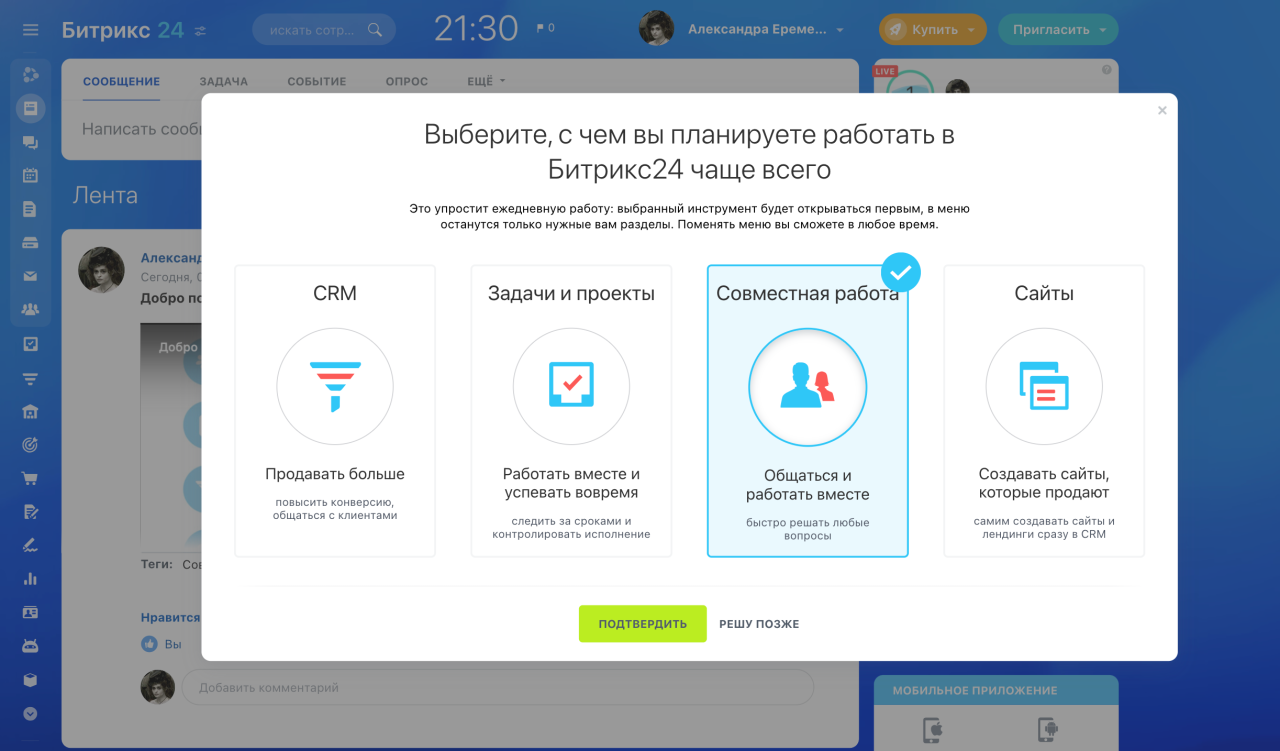Open the ID card icon in sidebar
Screen dimensions: 1280x751
tap(30, 612)
